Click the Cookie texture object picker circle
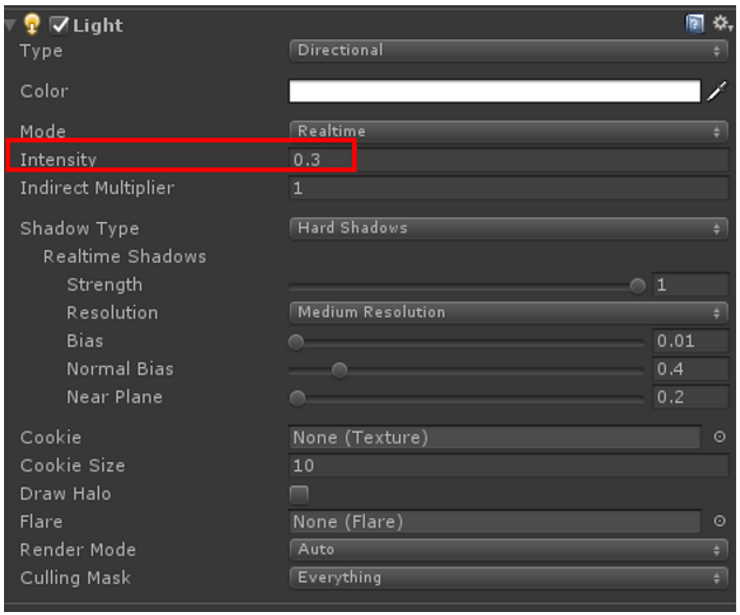740x615 pixels. (719, 437)
